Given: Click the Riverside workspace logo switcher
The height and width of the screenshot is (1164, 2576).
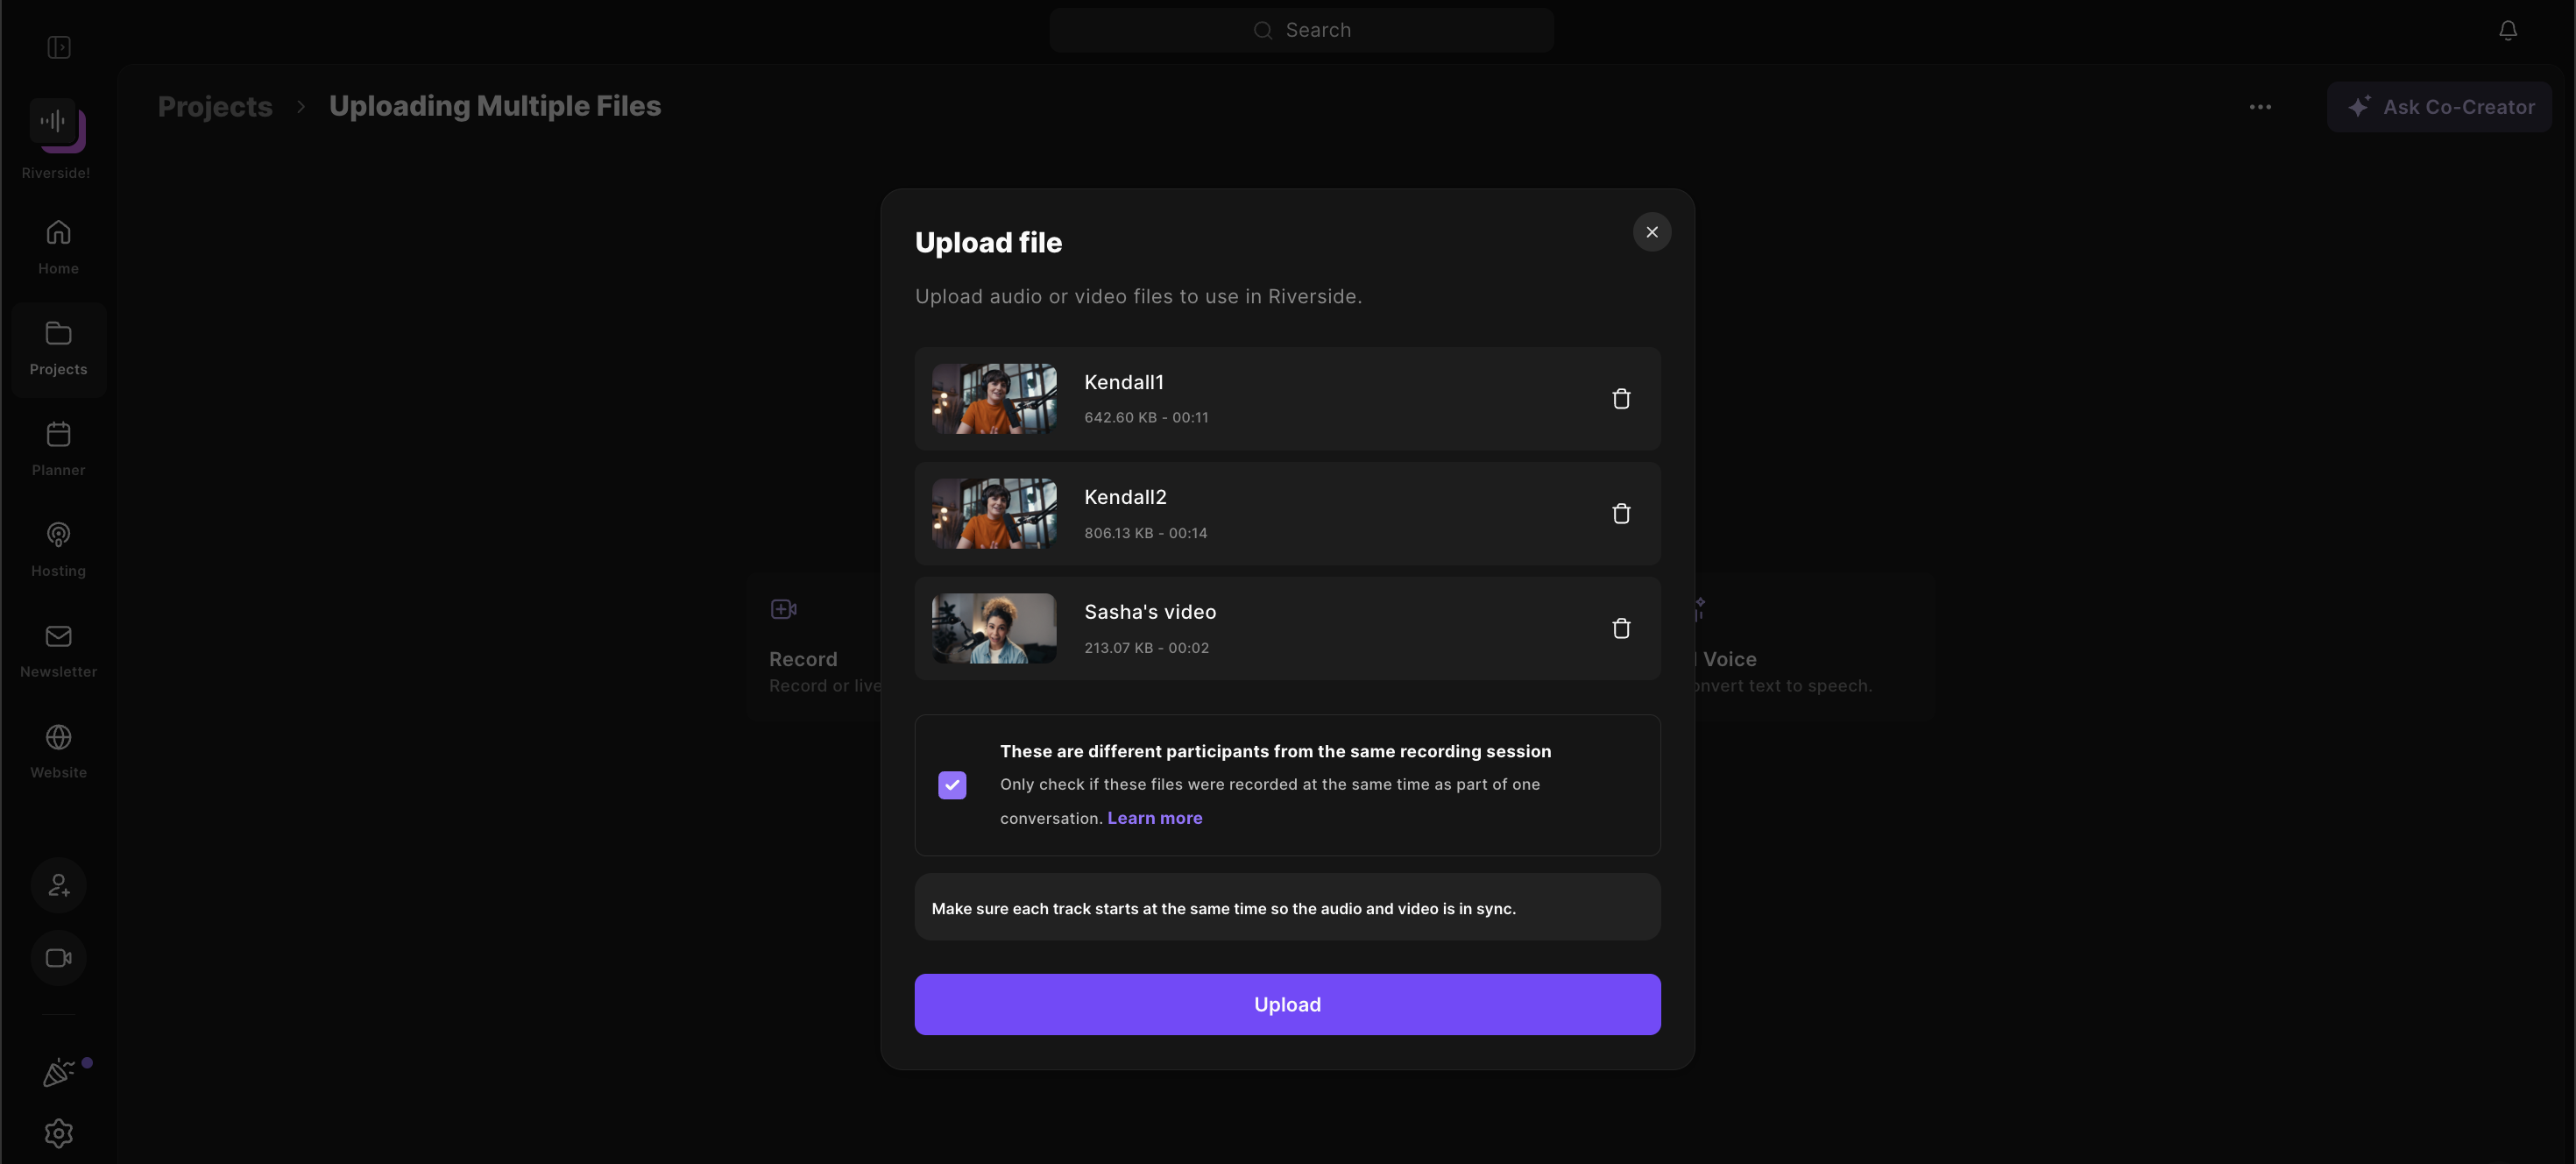Looking at the screenshot, I should [x=56, y=125].
